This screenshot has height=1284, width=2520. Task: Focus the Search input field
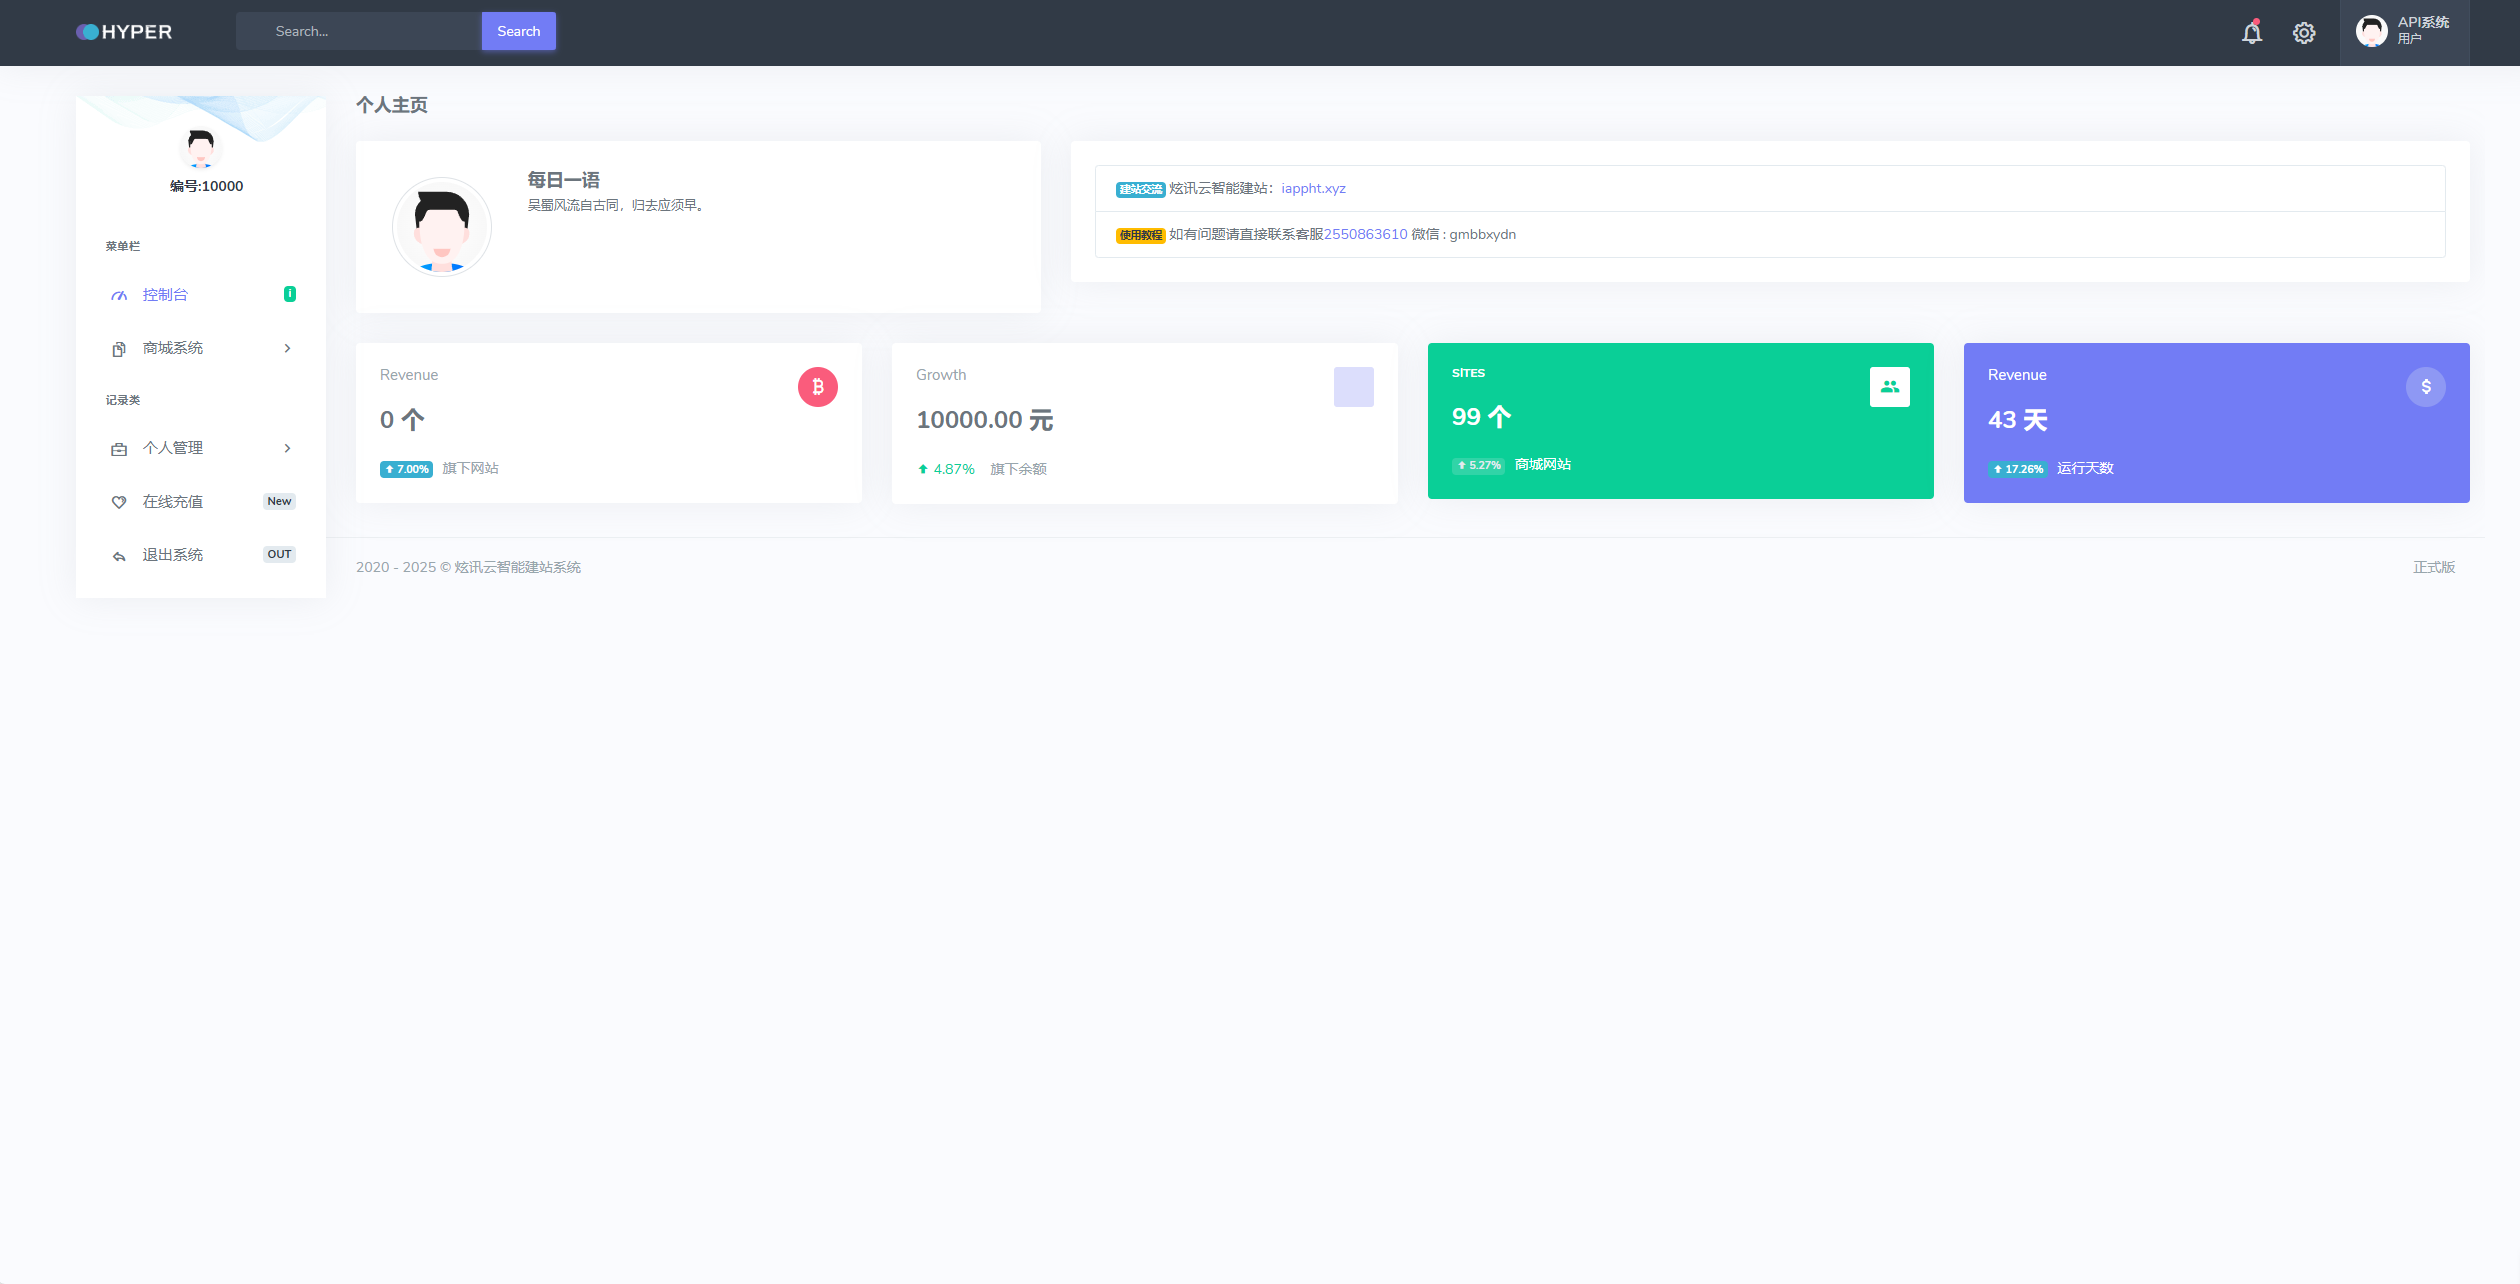[x=359, y=31]
